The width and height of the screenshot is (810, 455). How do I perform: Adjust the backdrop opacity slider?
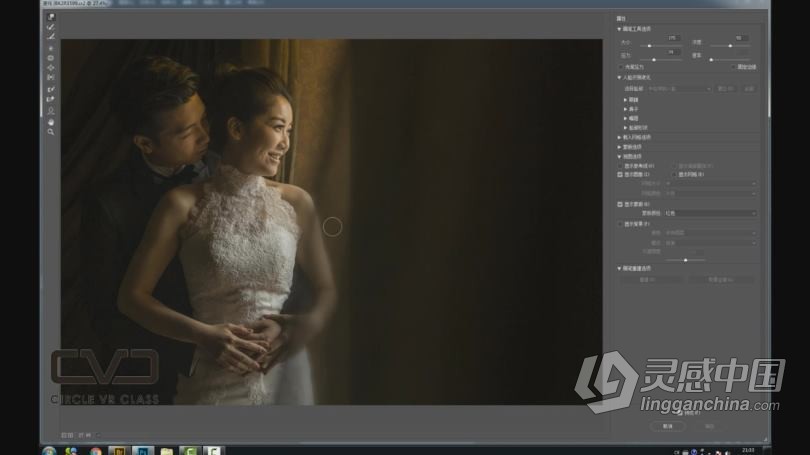686,260
